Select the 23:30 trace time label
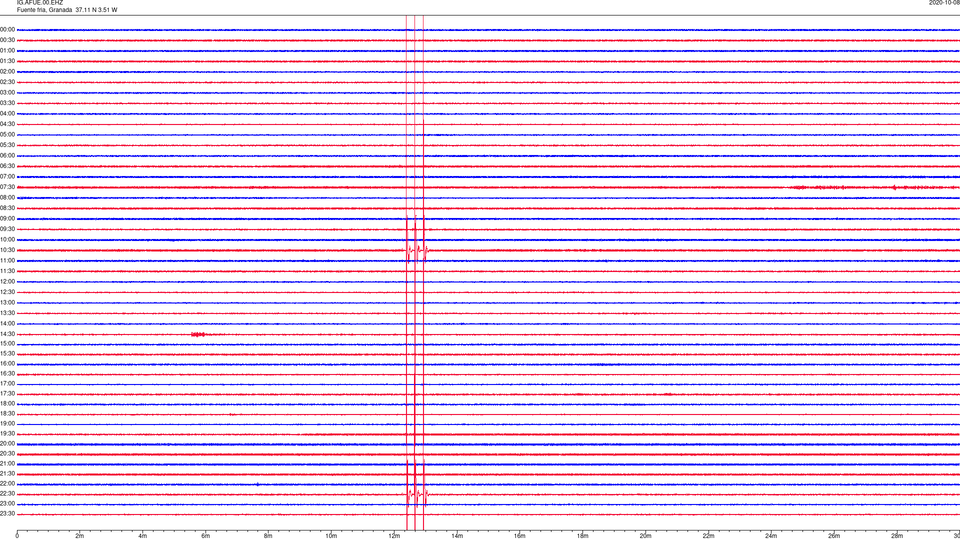 [7, 514]
